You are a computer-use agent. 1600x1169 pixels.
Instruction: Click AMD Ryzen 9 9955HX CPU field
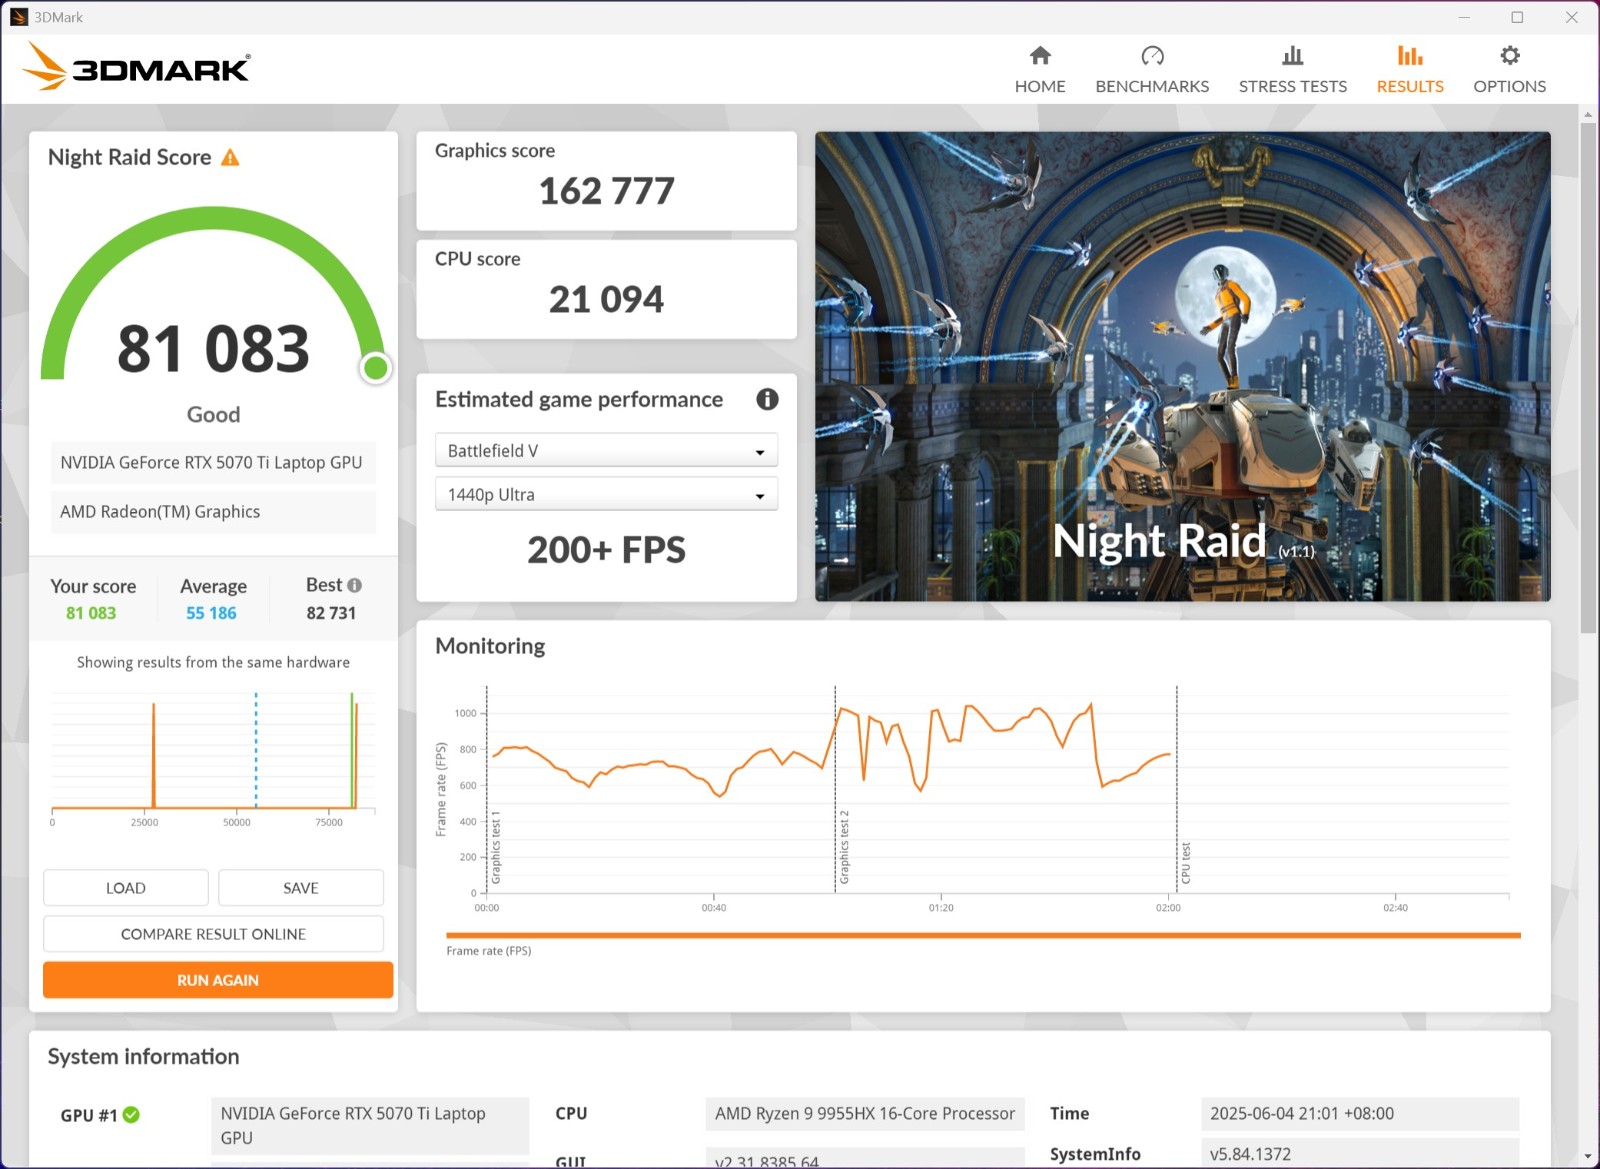pyautogui.click(x=865, y=1113)
